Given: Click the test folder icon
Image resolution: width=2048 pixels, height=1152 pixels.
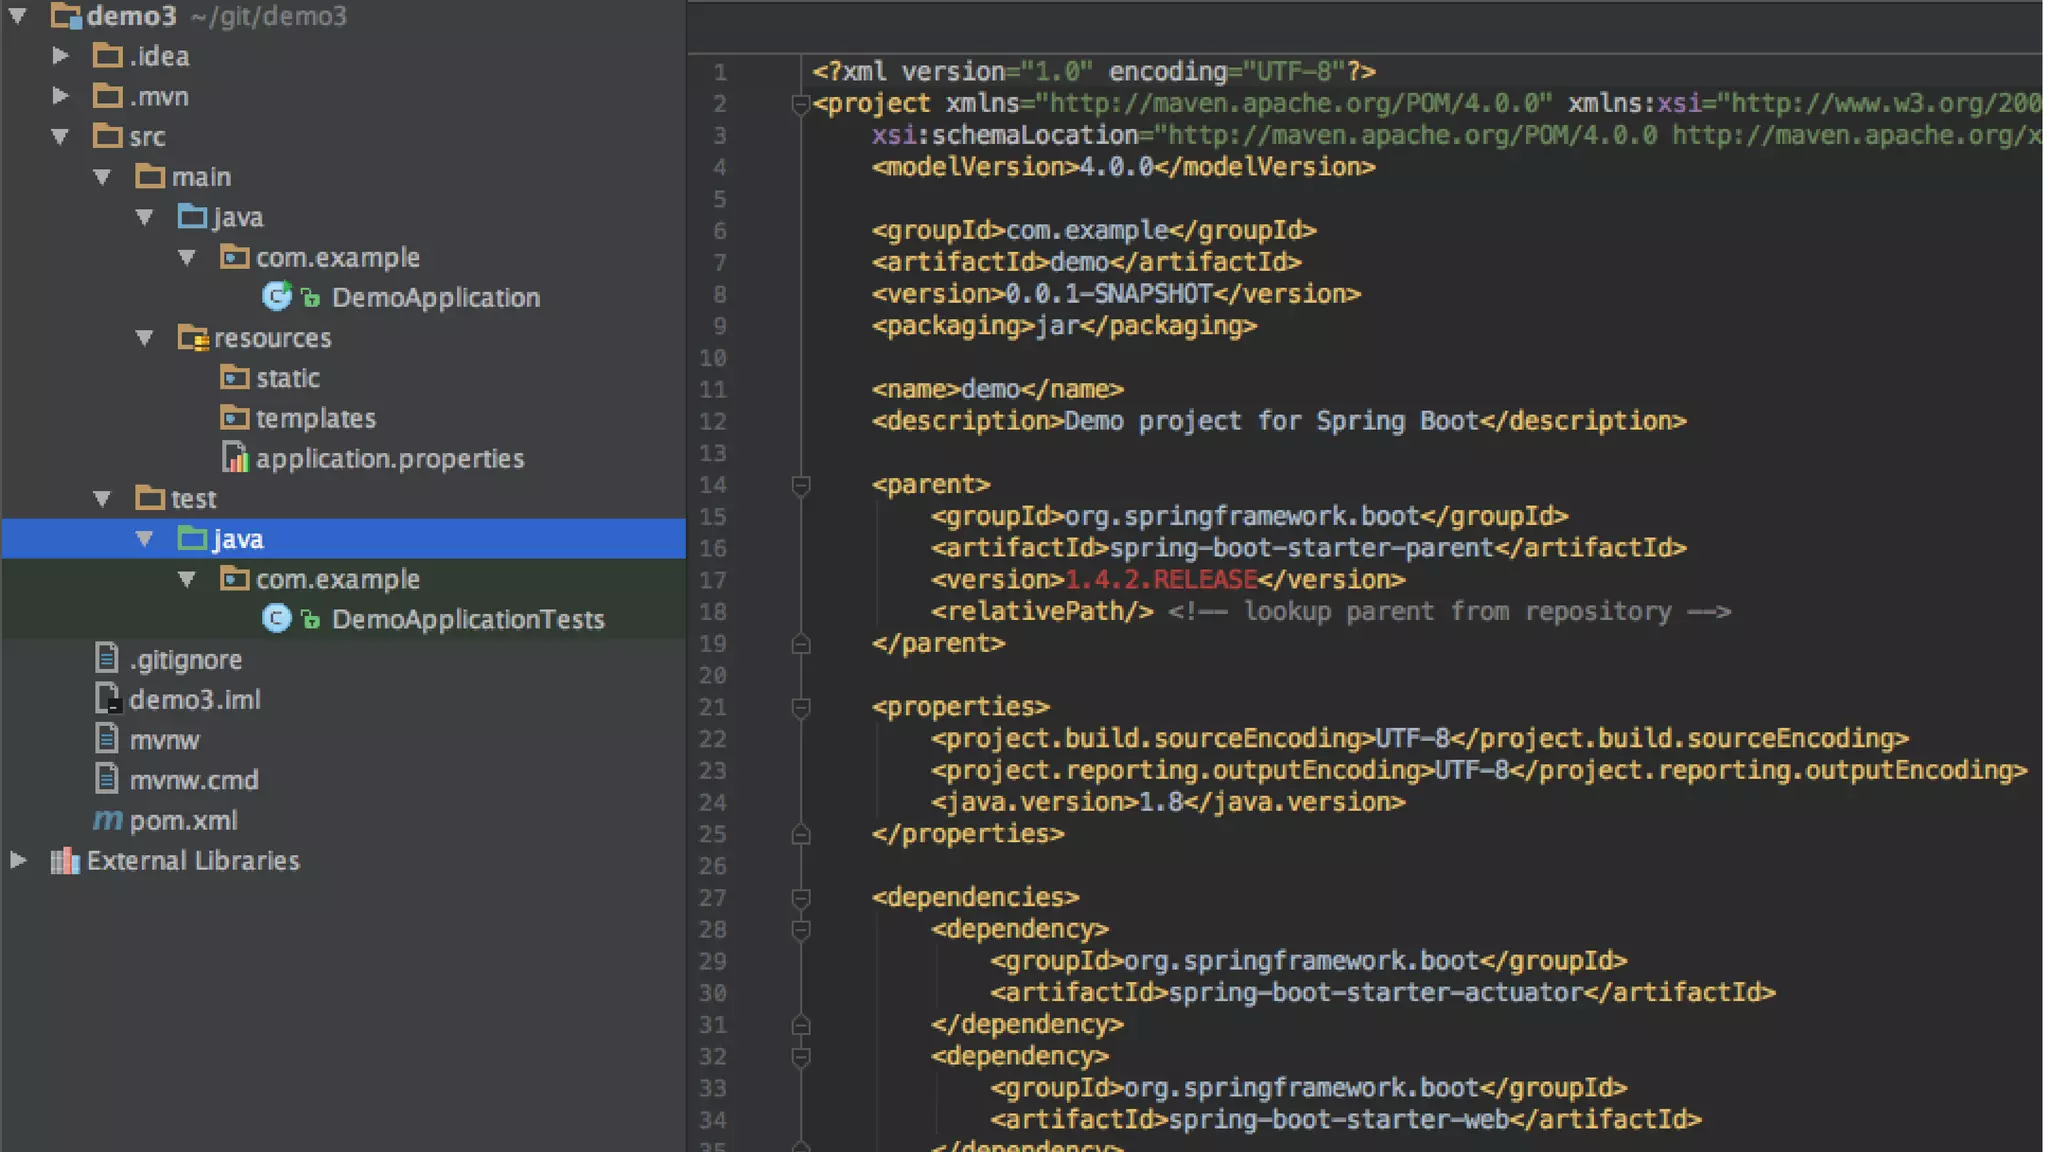Looking at the screenshot, I should pyautogui.click(x=150, y=497).
